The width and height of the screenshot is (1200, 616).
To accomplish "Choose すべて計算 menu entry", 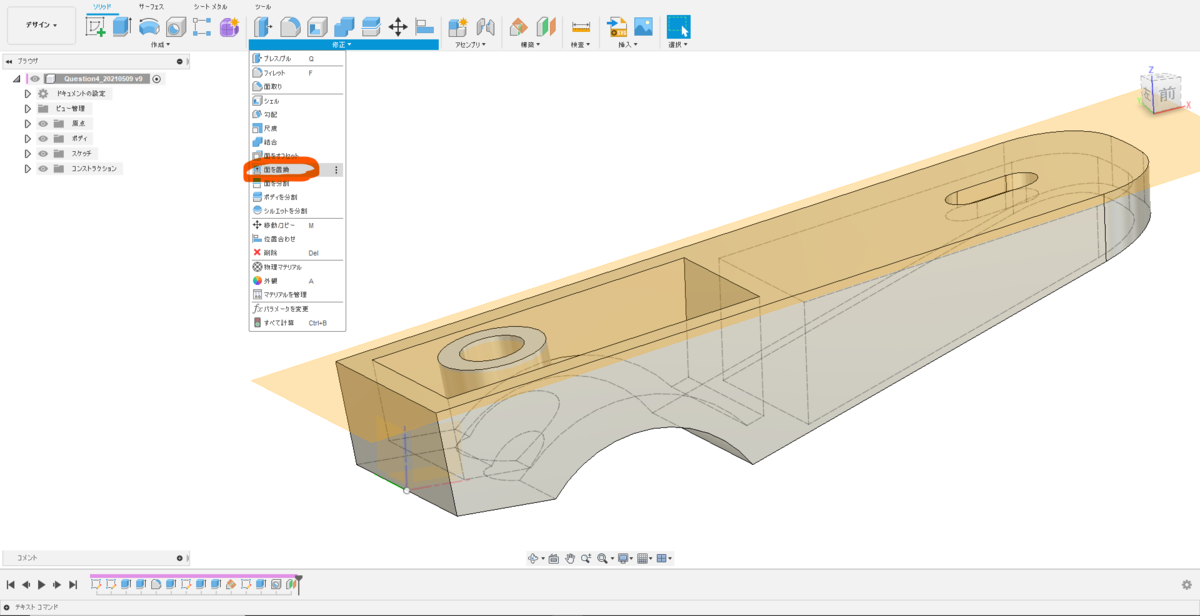I will tap(297, 323).
